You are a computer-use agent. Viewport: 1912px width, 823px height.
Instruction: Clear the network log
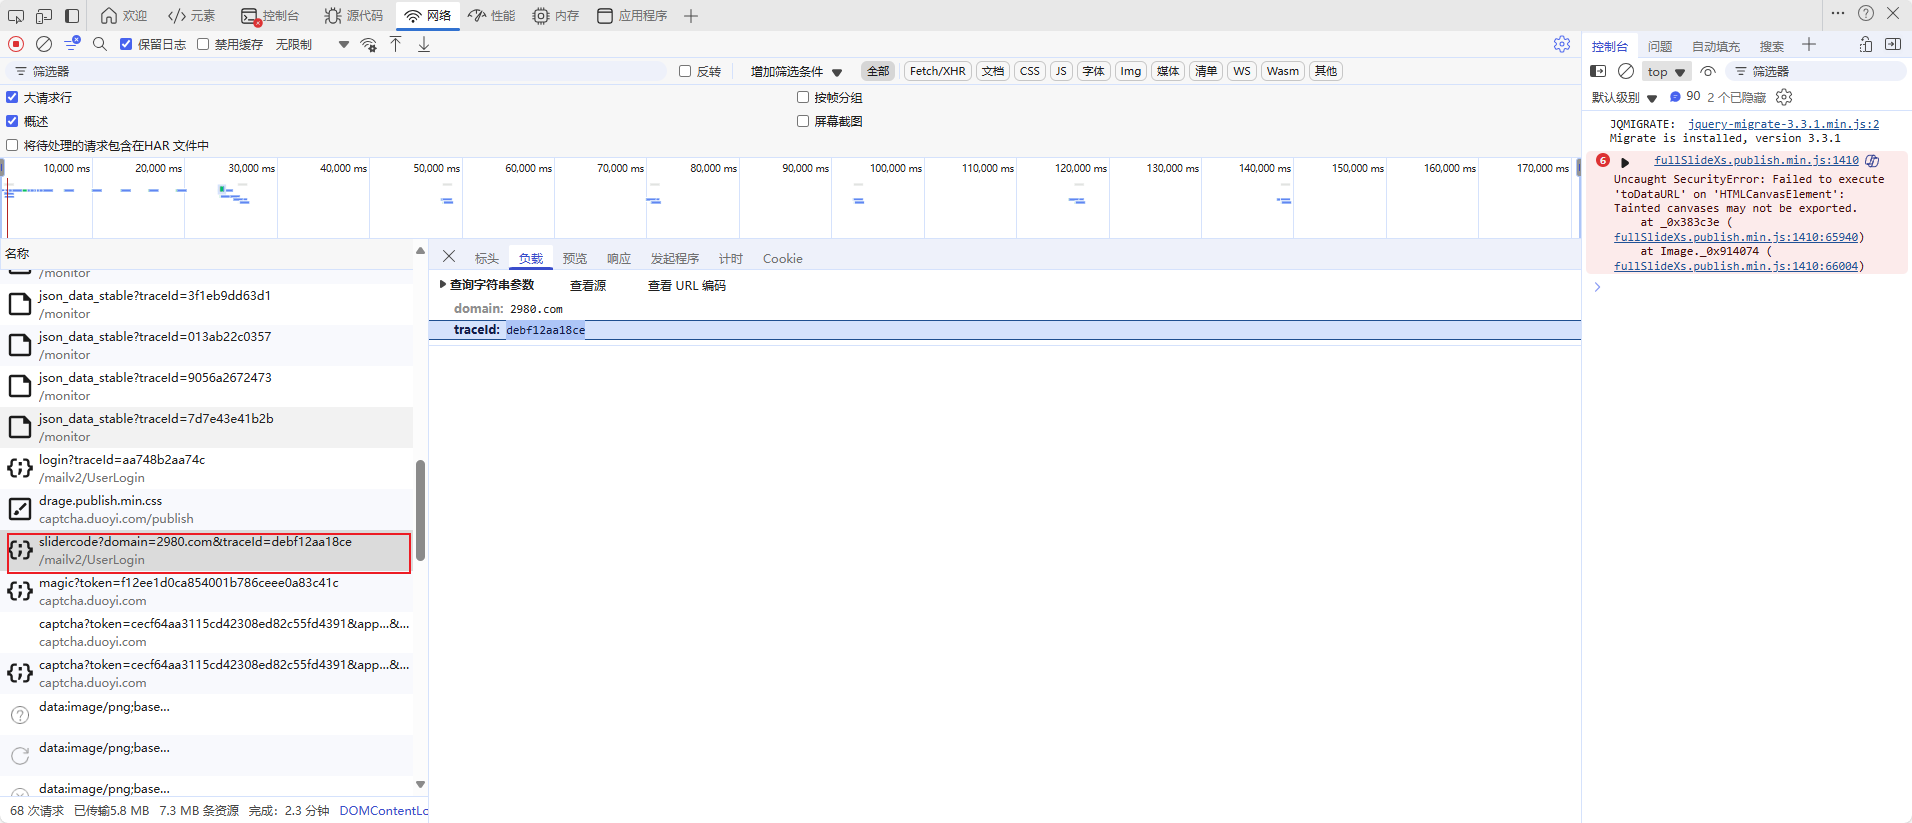point(44,44)
